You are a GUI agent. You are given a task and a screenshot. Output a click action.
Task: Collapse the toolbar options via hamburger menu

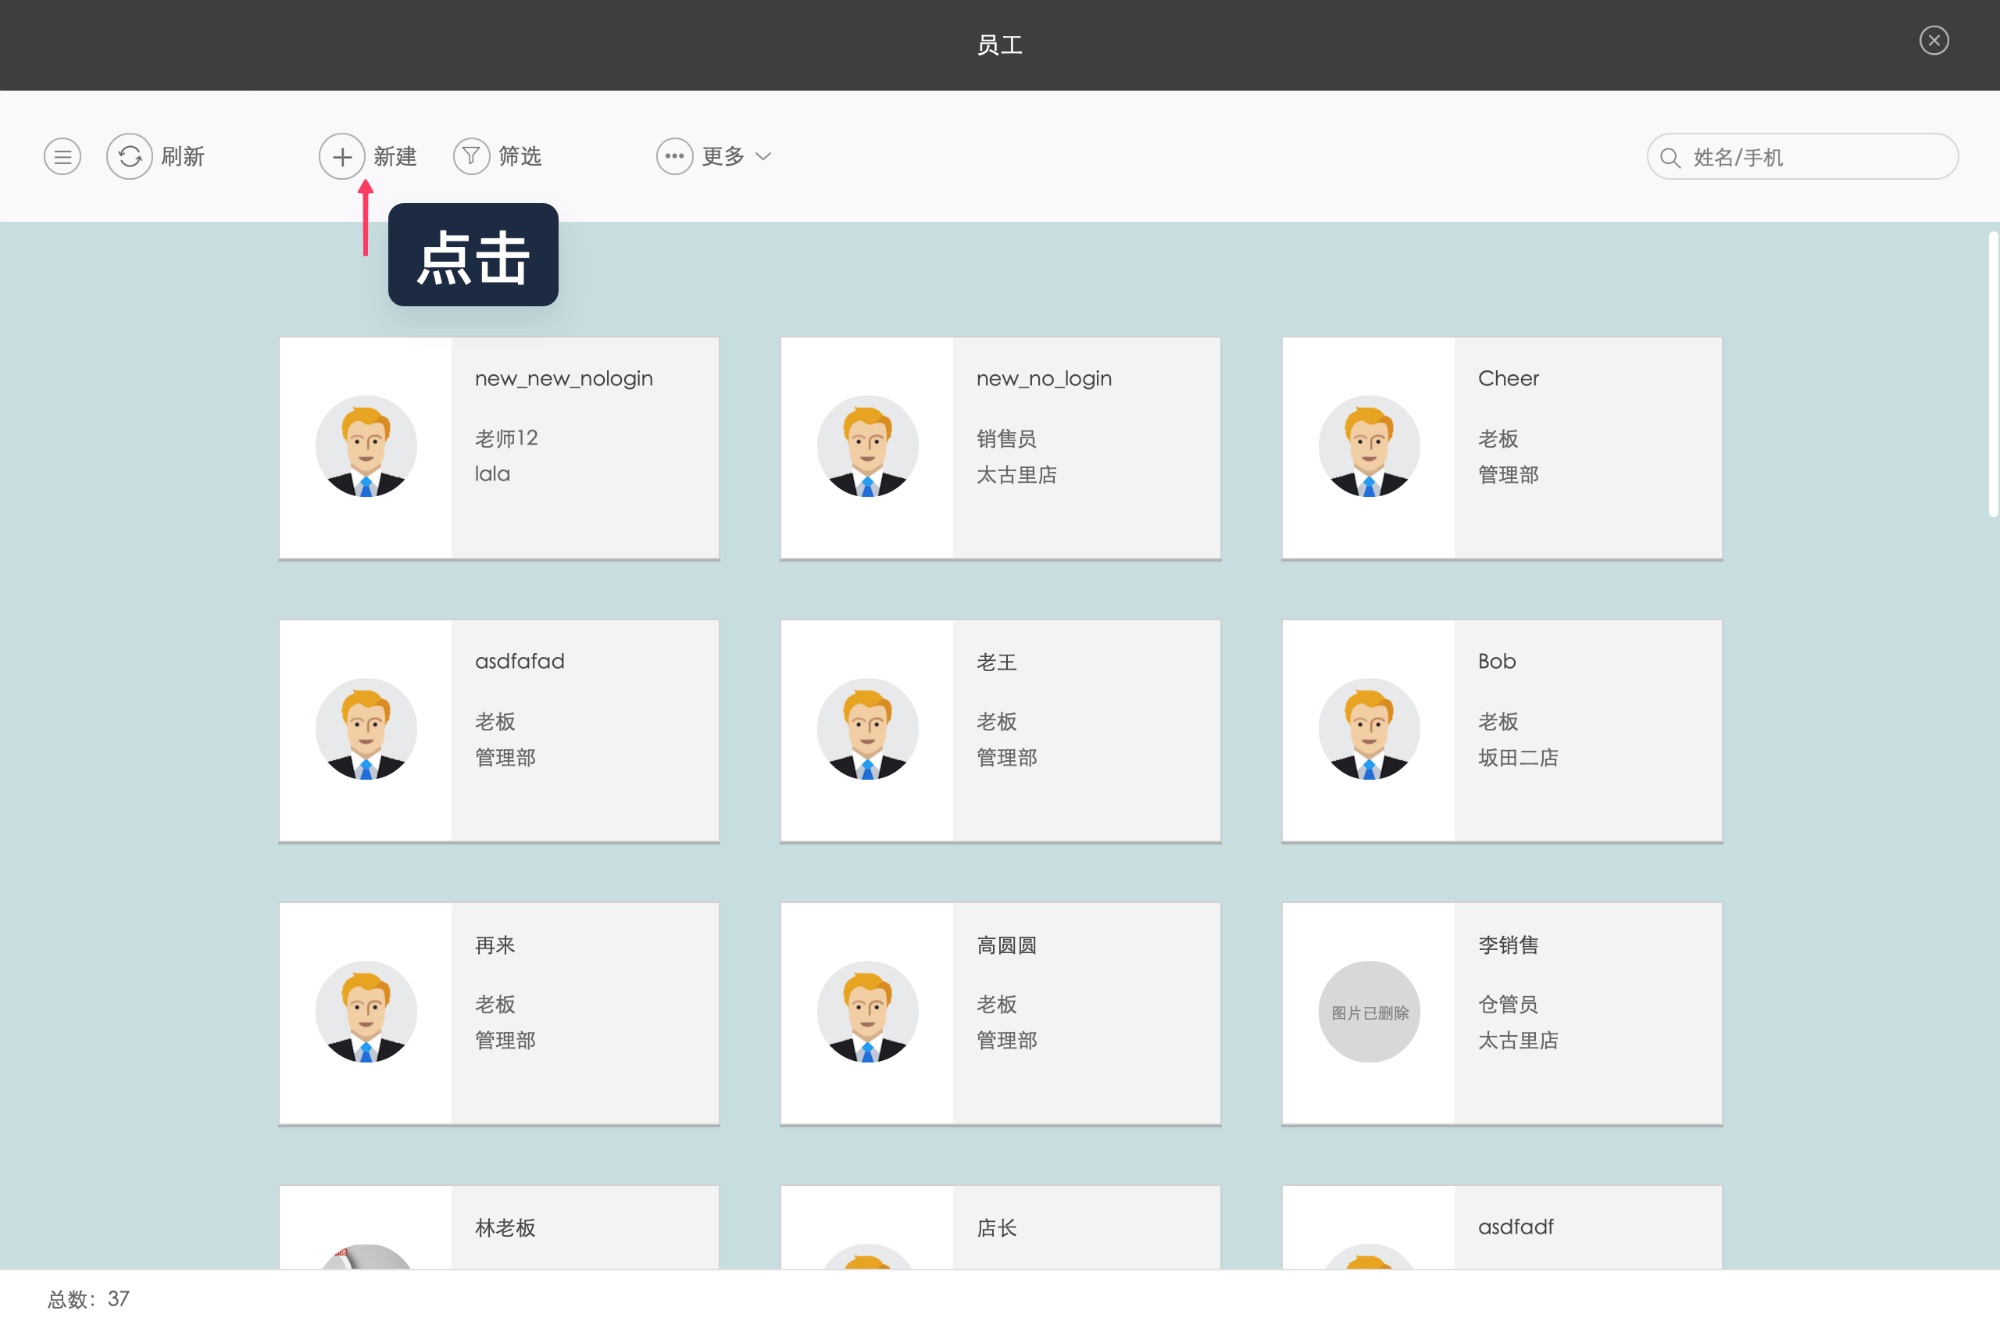tap(62, 155)
